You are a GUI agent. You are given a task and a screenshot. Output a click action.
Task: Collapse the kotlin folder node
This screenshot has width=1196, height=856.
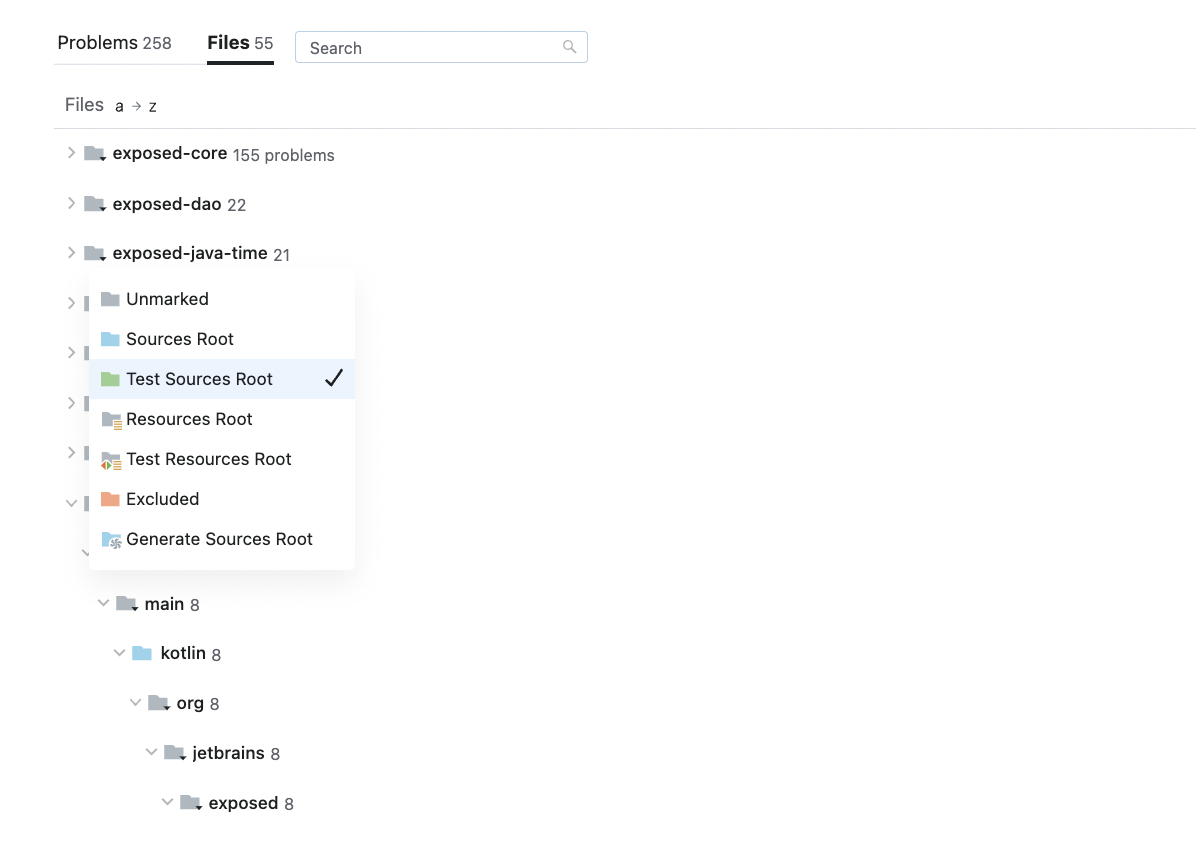(x=119, y=653)
